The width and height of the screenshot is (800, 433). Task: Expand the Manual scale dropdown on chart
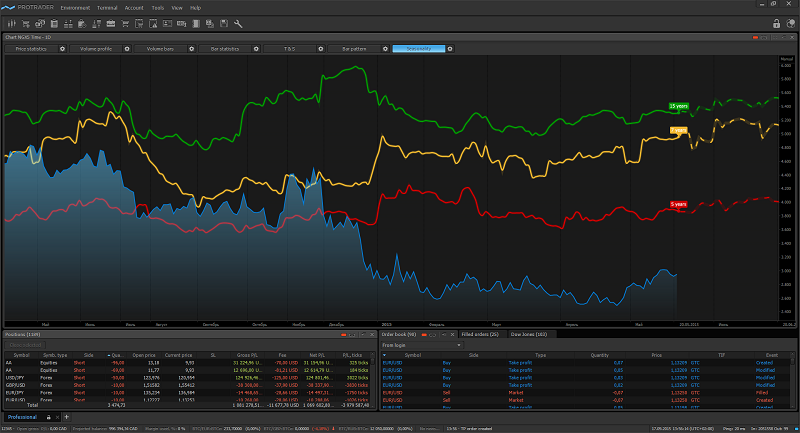tap(785, 59)
